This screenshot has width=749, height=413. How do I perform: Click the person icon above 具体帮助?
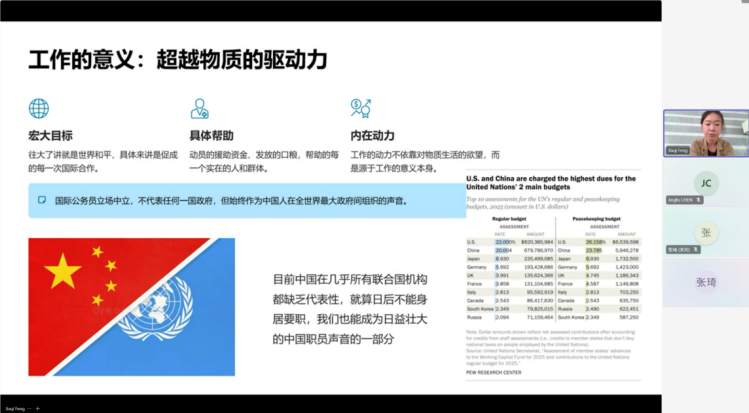200,108
